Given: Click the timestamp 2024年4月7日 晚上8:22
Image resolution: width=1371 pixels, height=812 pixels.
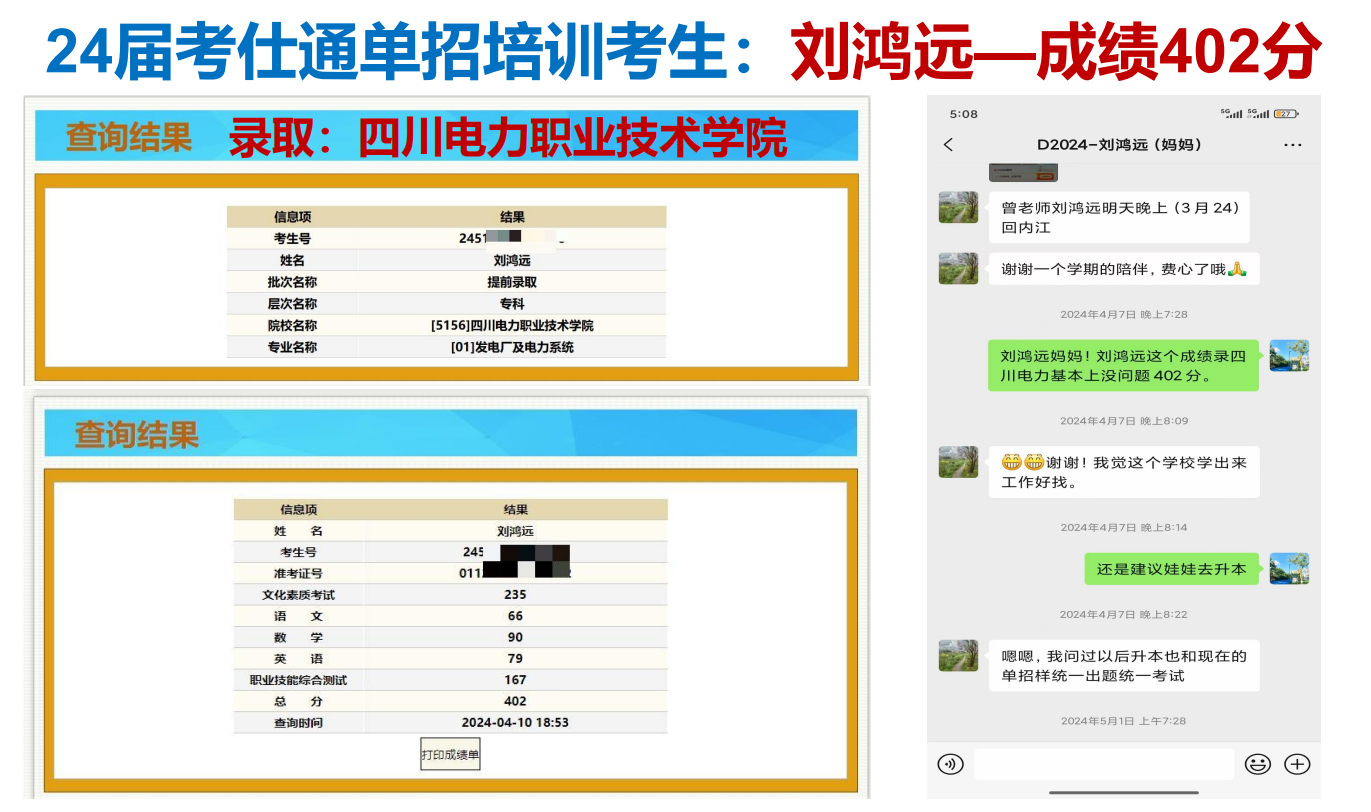Looking at the screenshot, I should [1124, 614].
